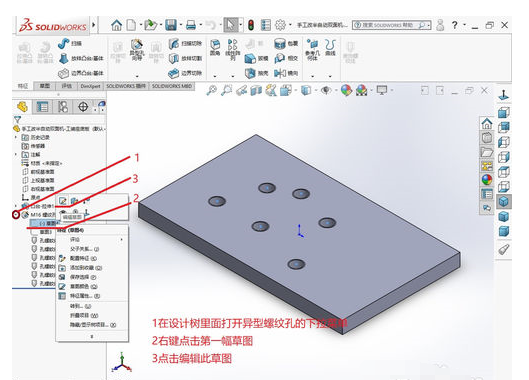529x380 pixels.
Task: Open Apply Scene icon in view toolbar
Action: (361, 90)
